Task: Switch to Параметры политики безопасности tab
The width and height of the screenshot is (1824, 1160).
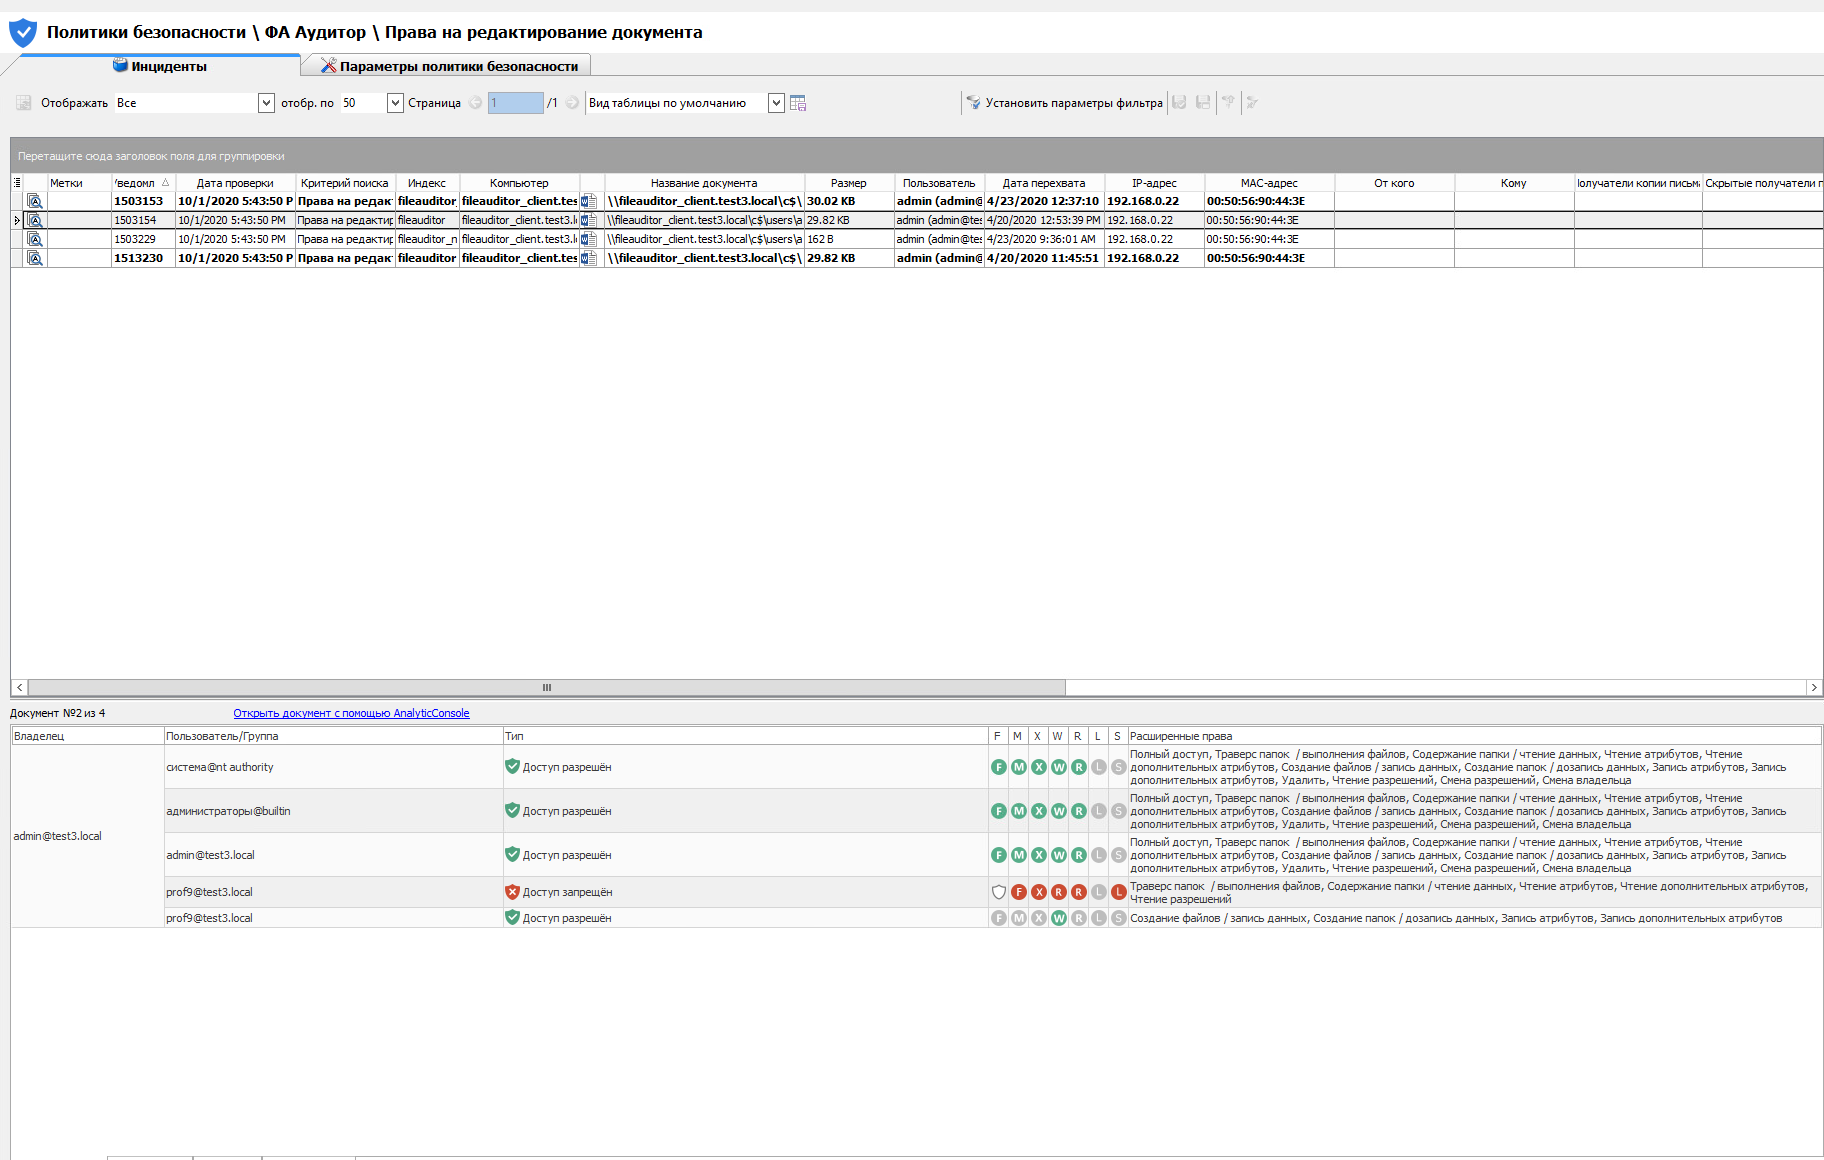Action: click(448, 66)
